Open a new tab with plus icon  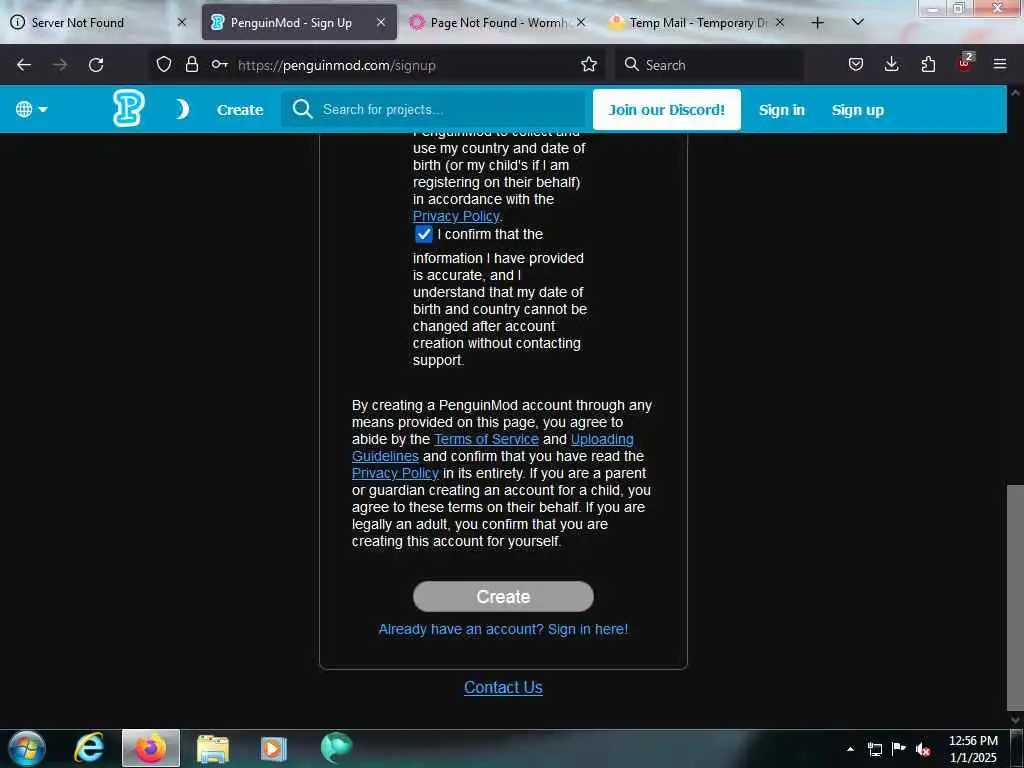click(817, 23)
